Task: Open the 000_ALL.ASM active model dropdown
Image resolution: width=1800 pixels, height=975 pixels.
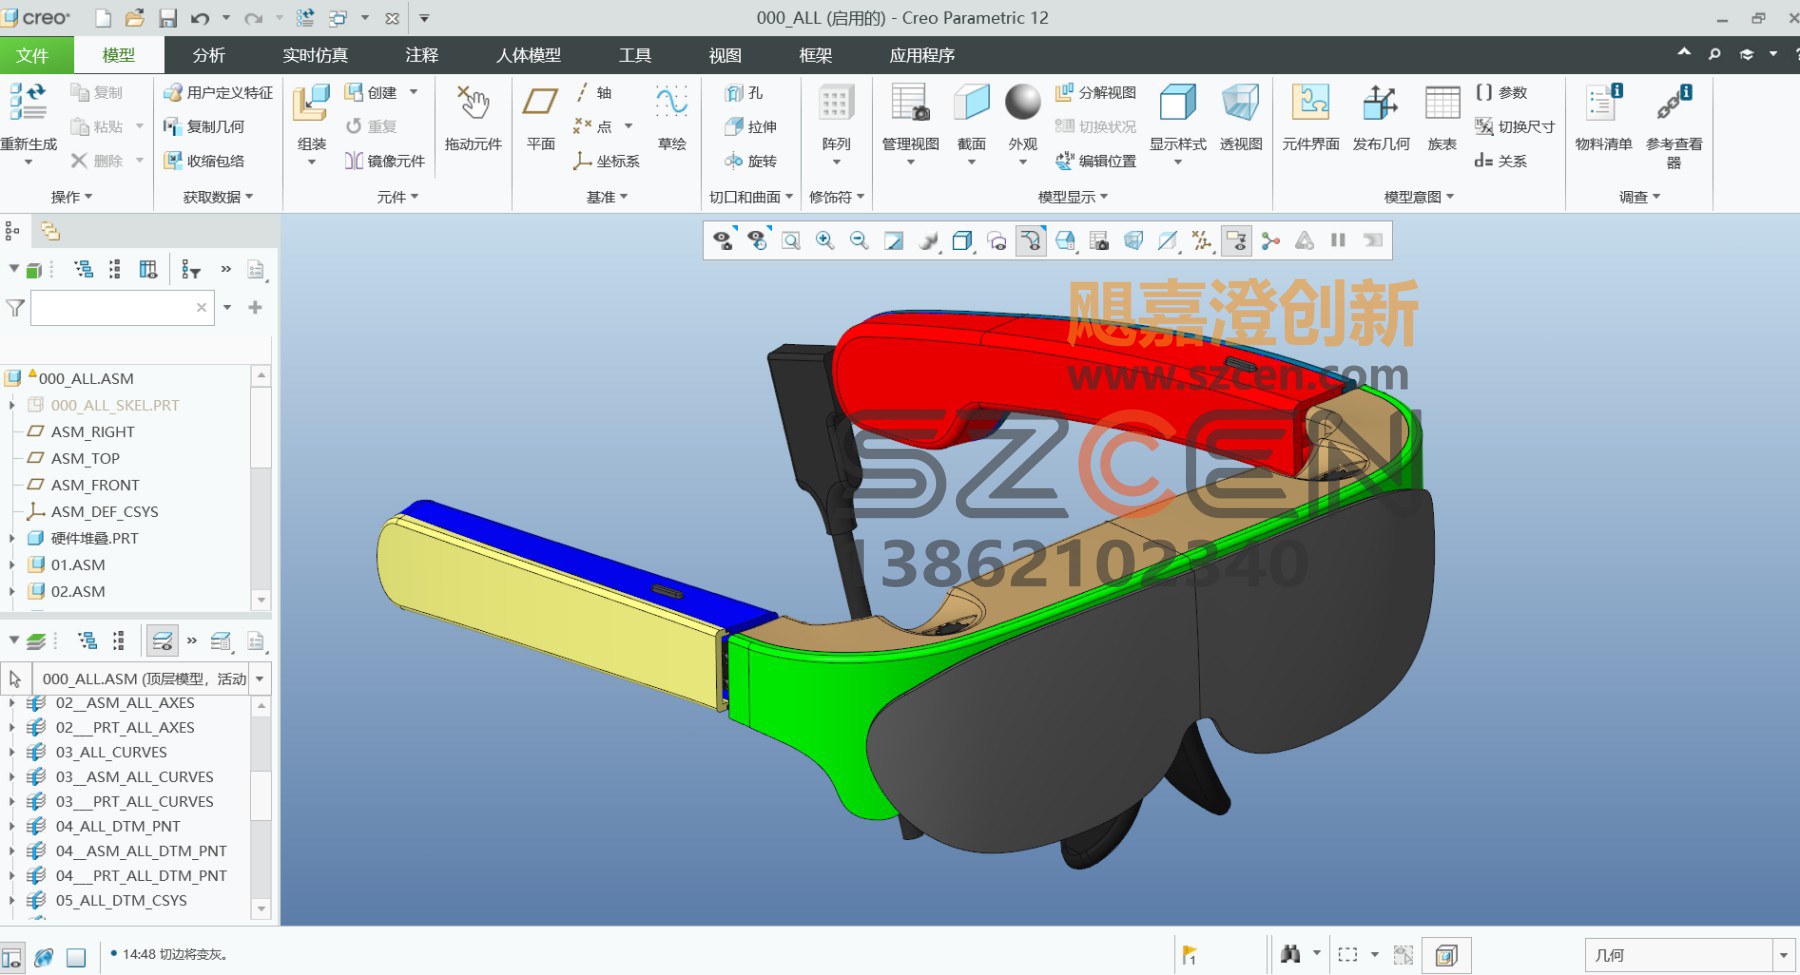Action: pos(260,679)
